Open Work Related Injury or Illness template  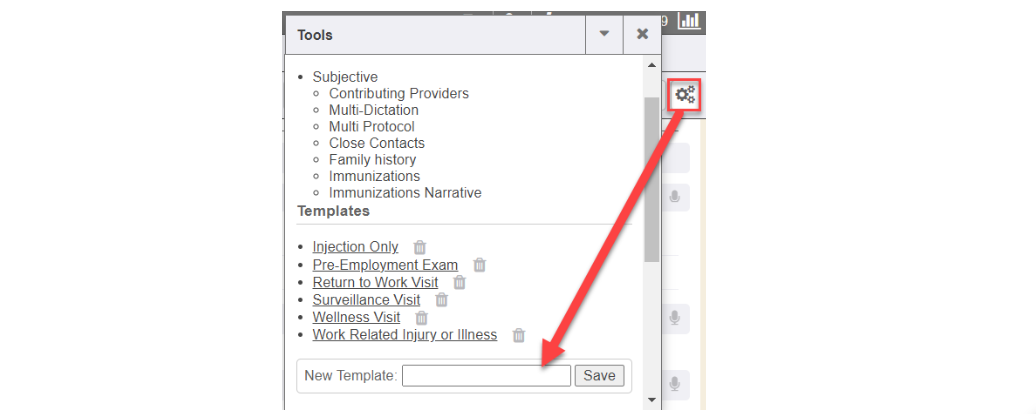(404, 335)
